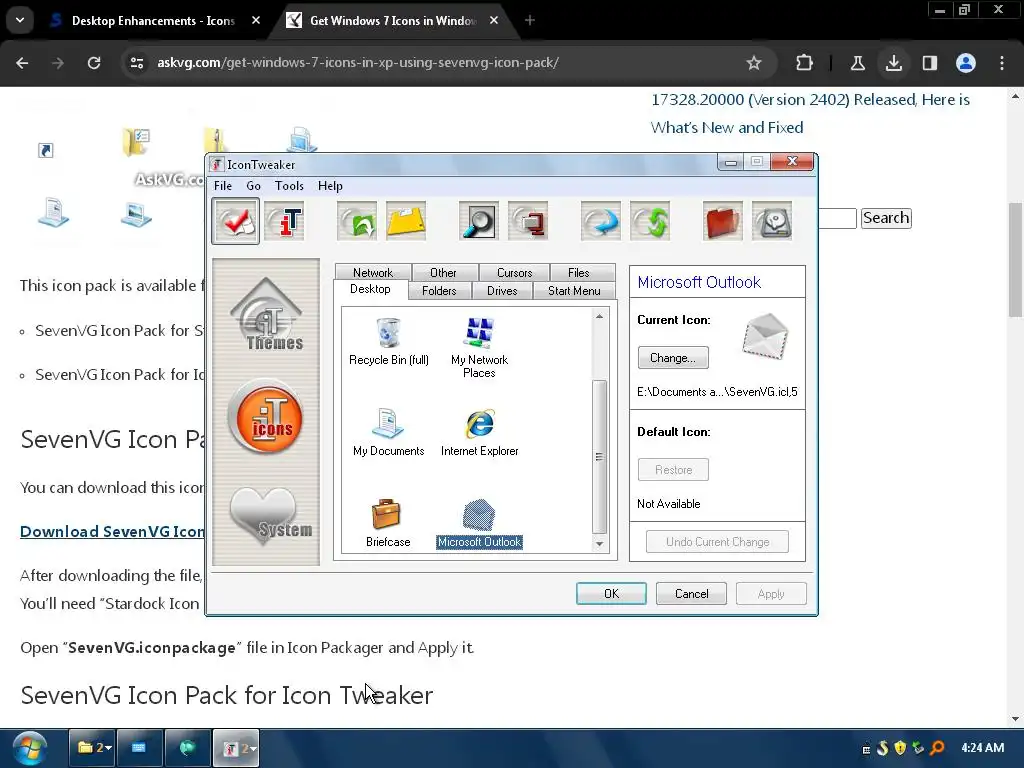Click OK in IconTweaker dialog

[x=611, y=594]
